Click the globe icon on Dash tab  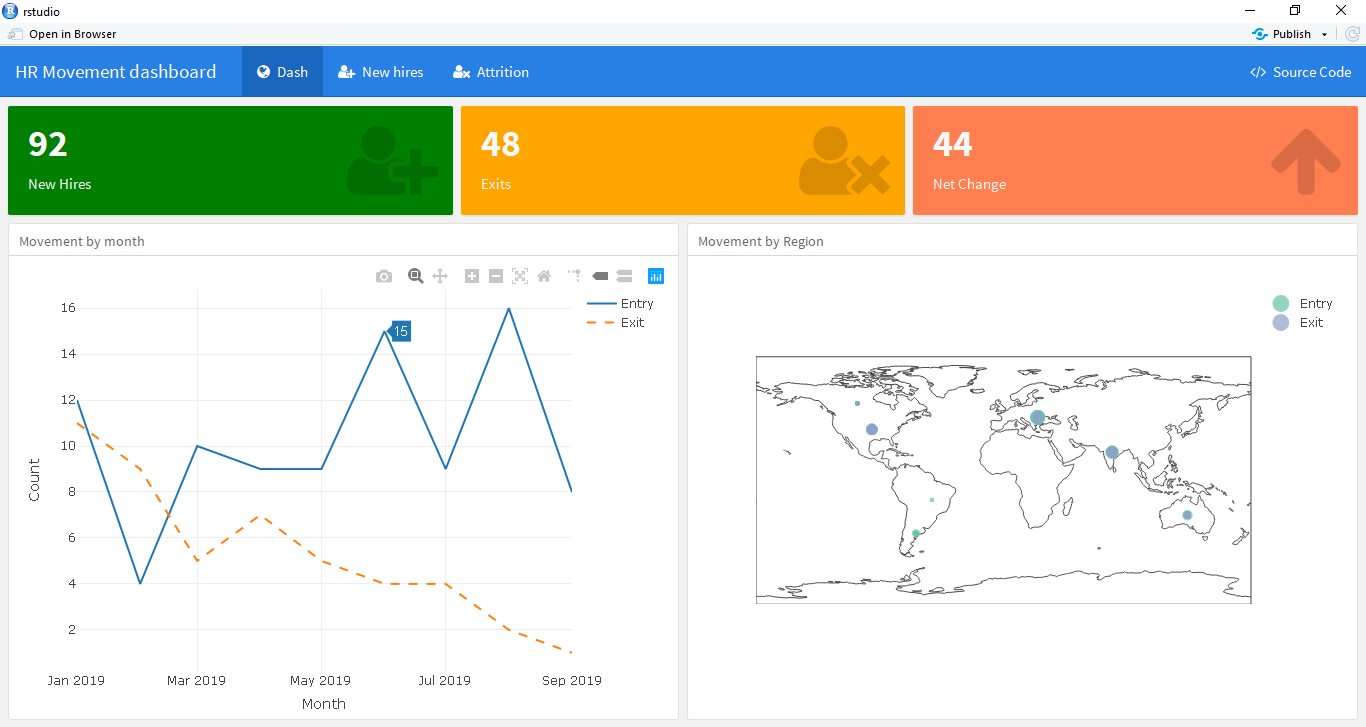264,72
